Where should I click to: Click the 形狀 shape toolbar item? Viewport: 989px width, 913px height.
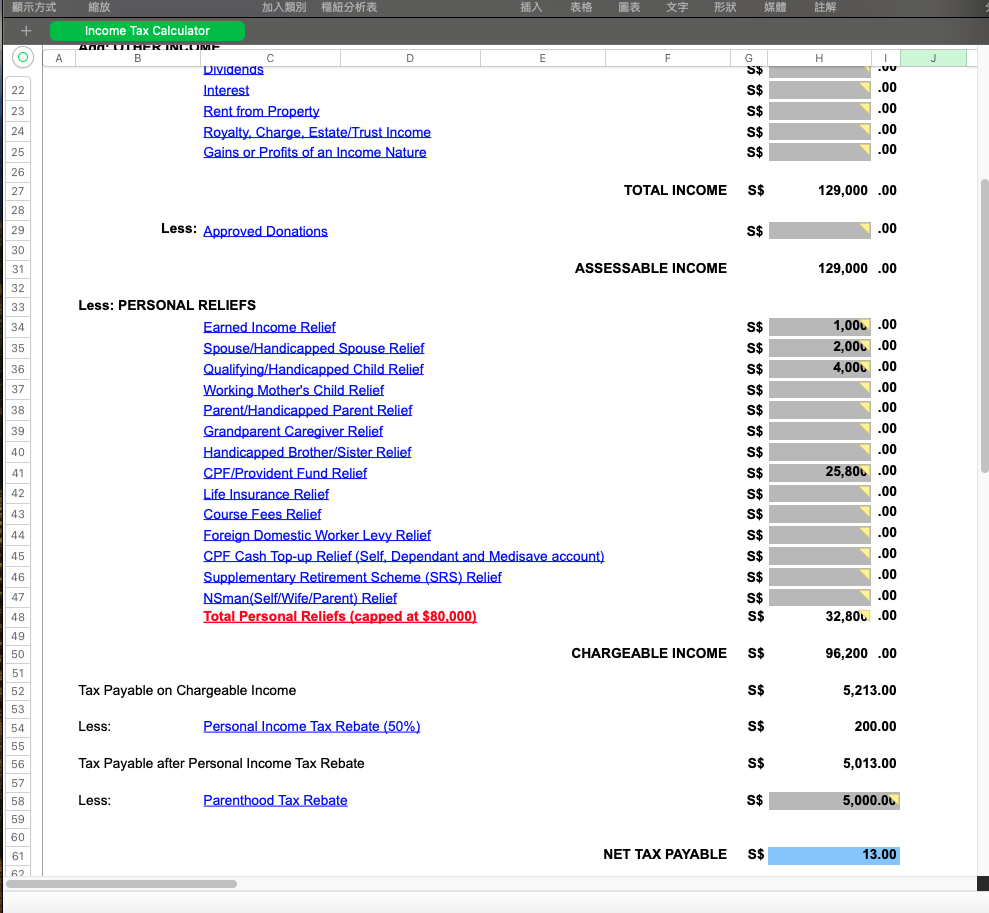(725, 7)
